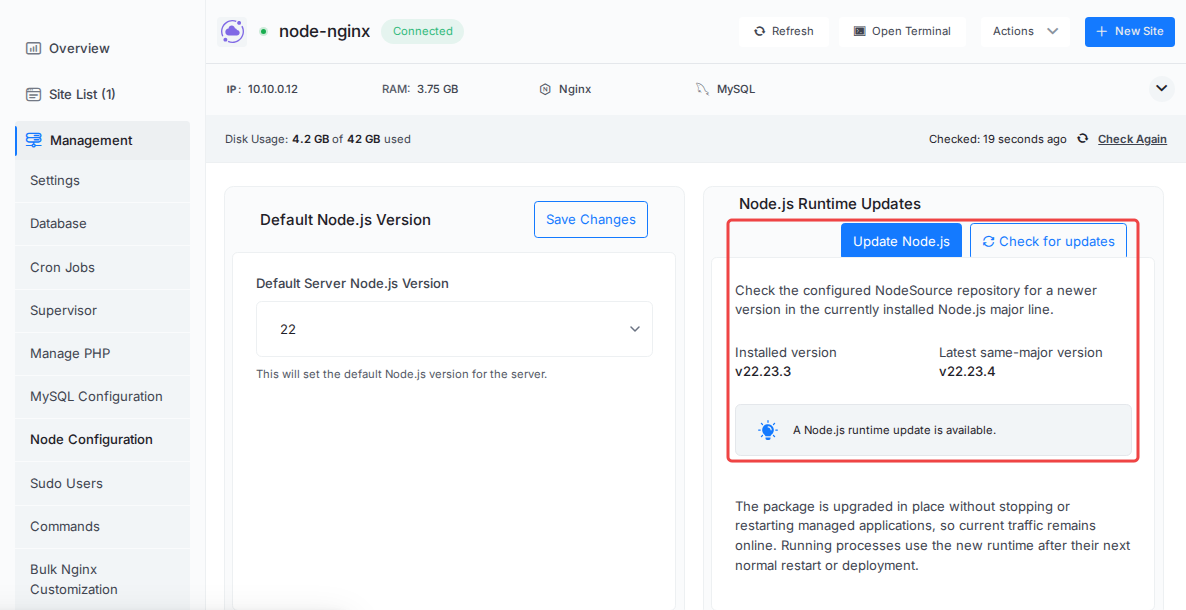Expand the server details chevron

(1161, 89)
